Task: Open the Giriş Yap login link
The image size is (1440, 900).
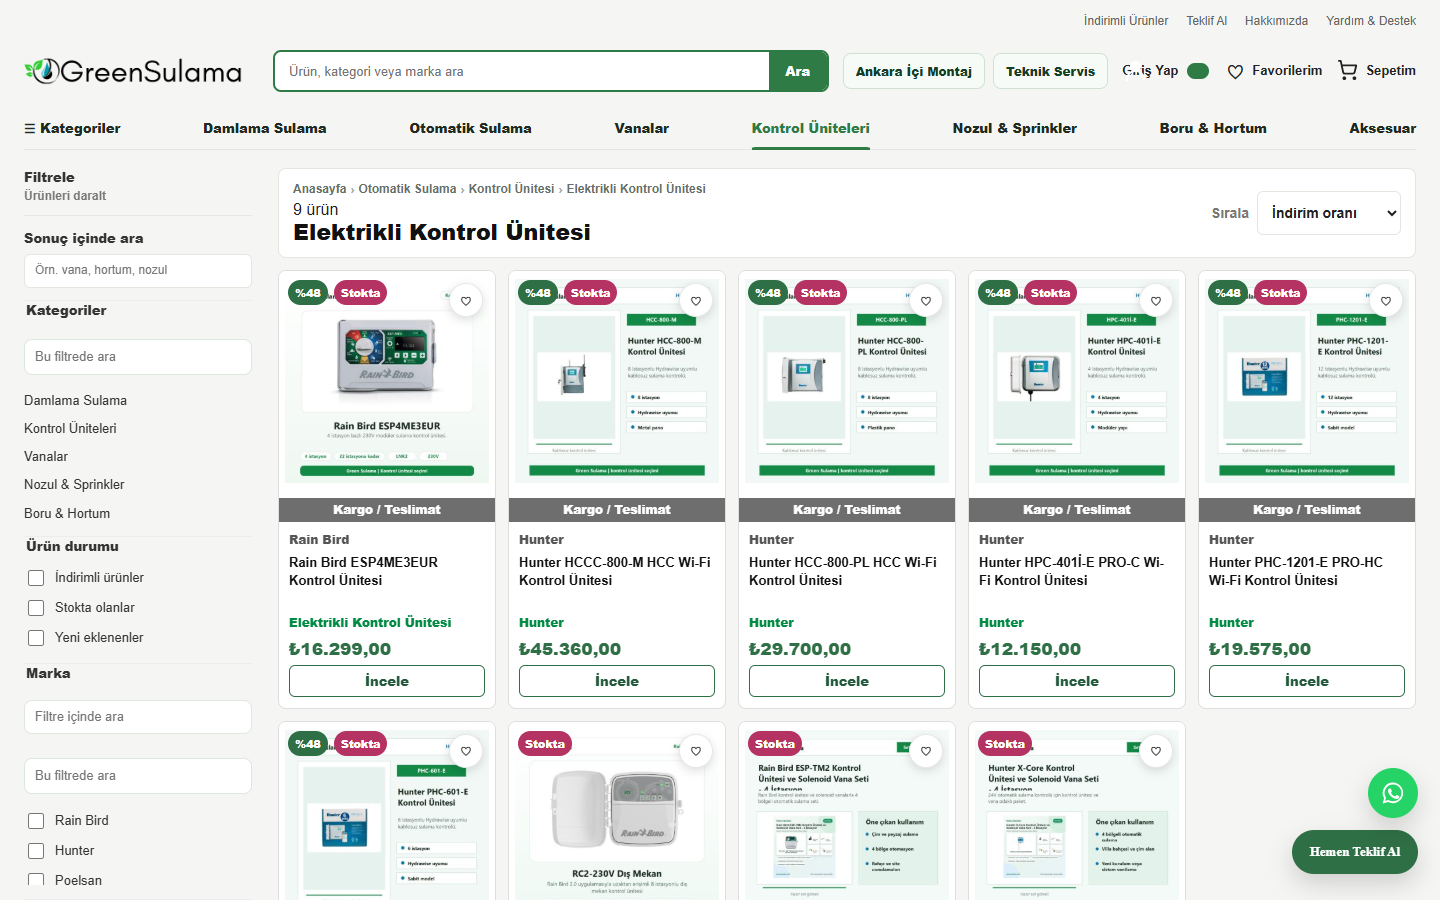Action: 1150,71
